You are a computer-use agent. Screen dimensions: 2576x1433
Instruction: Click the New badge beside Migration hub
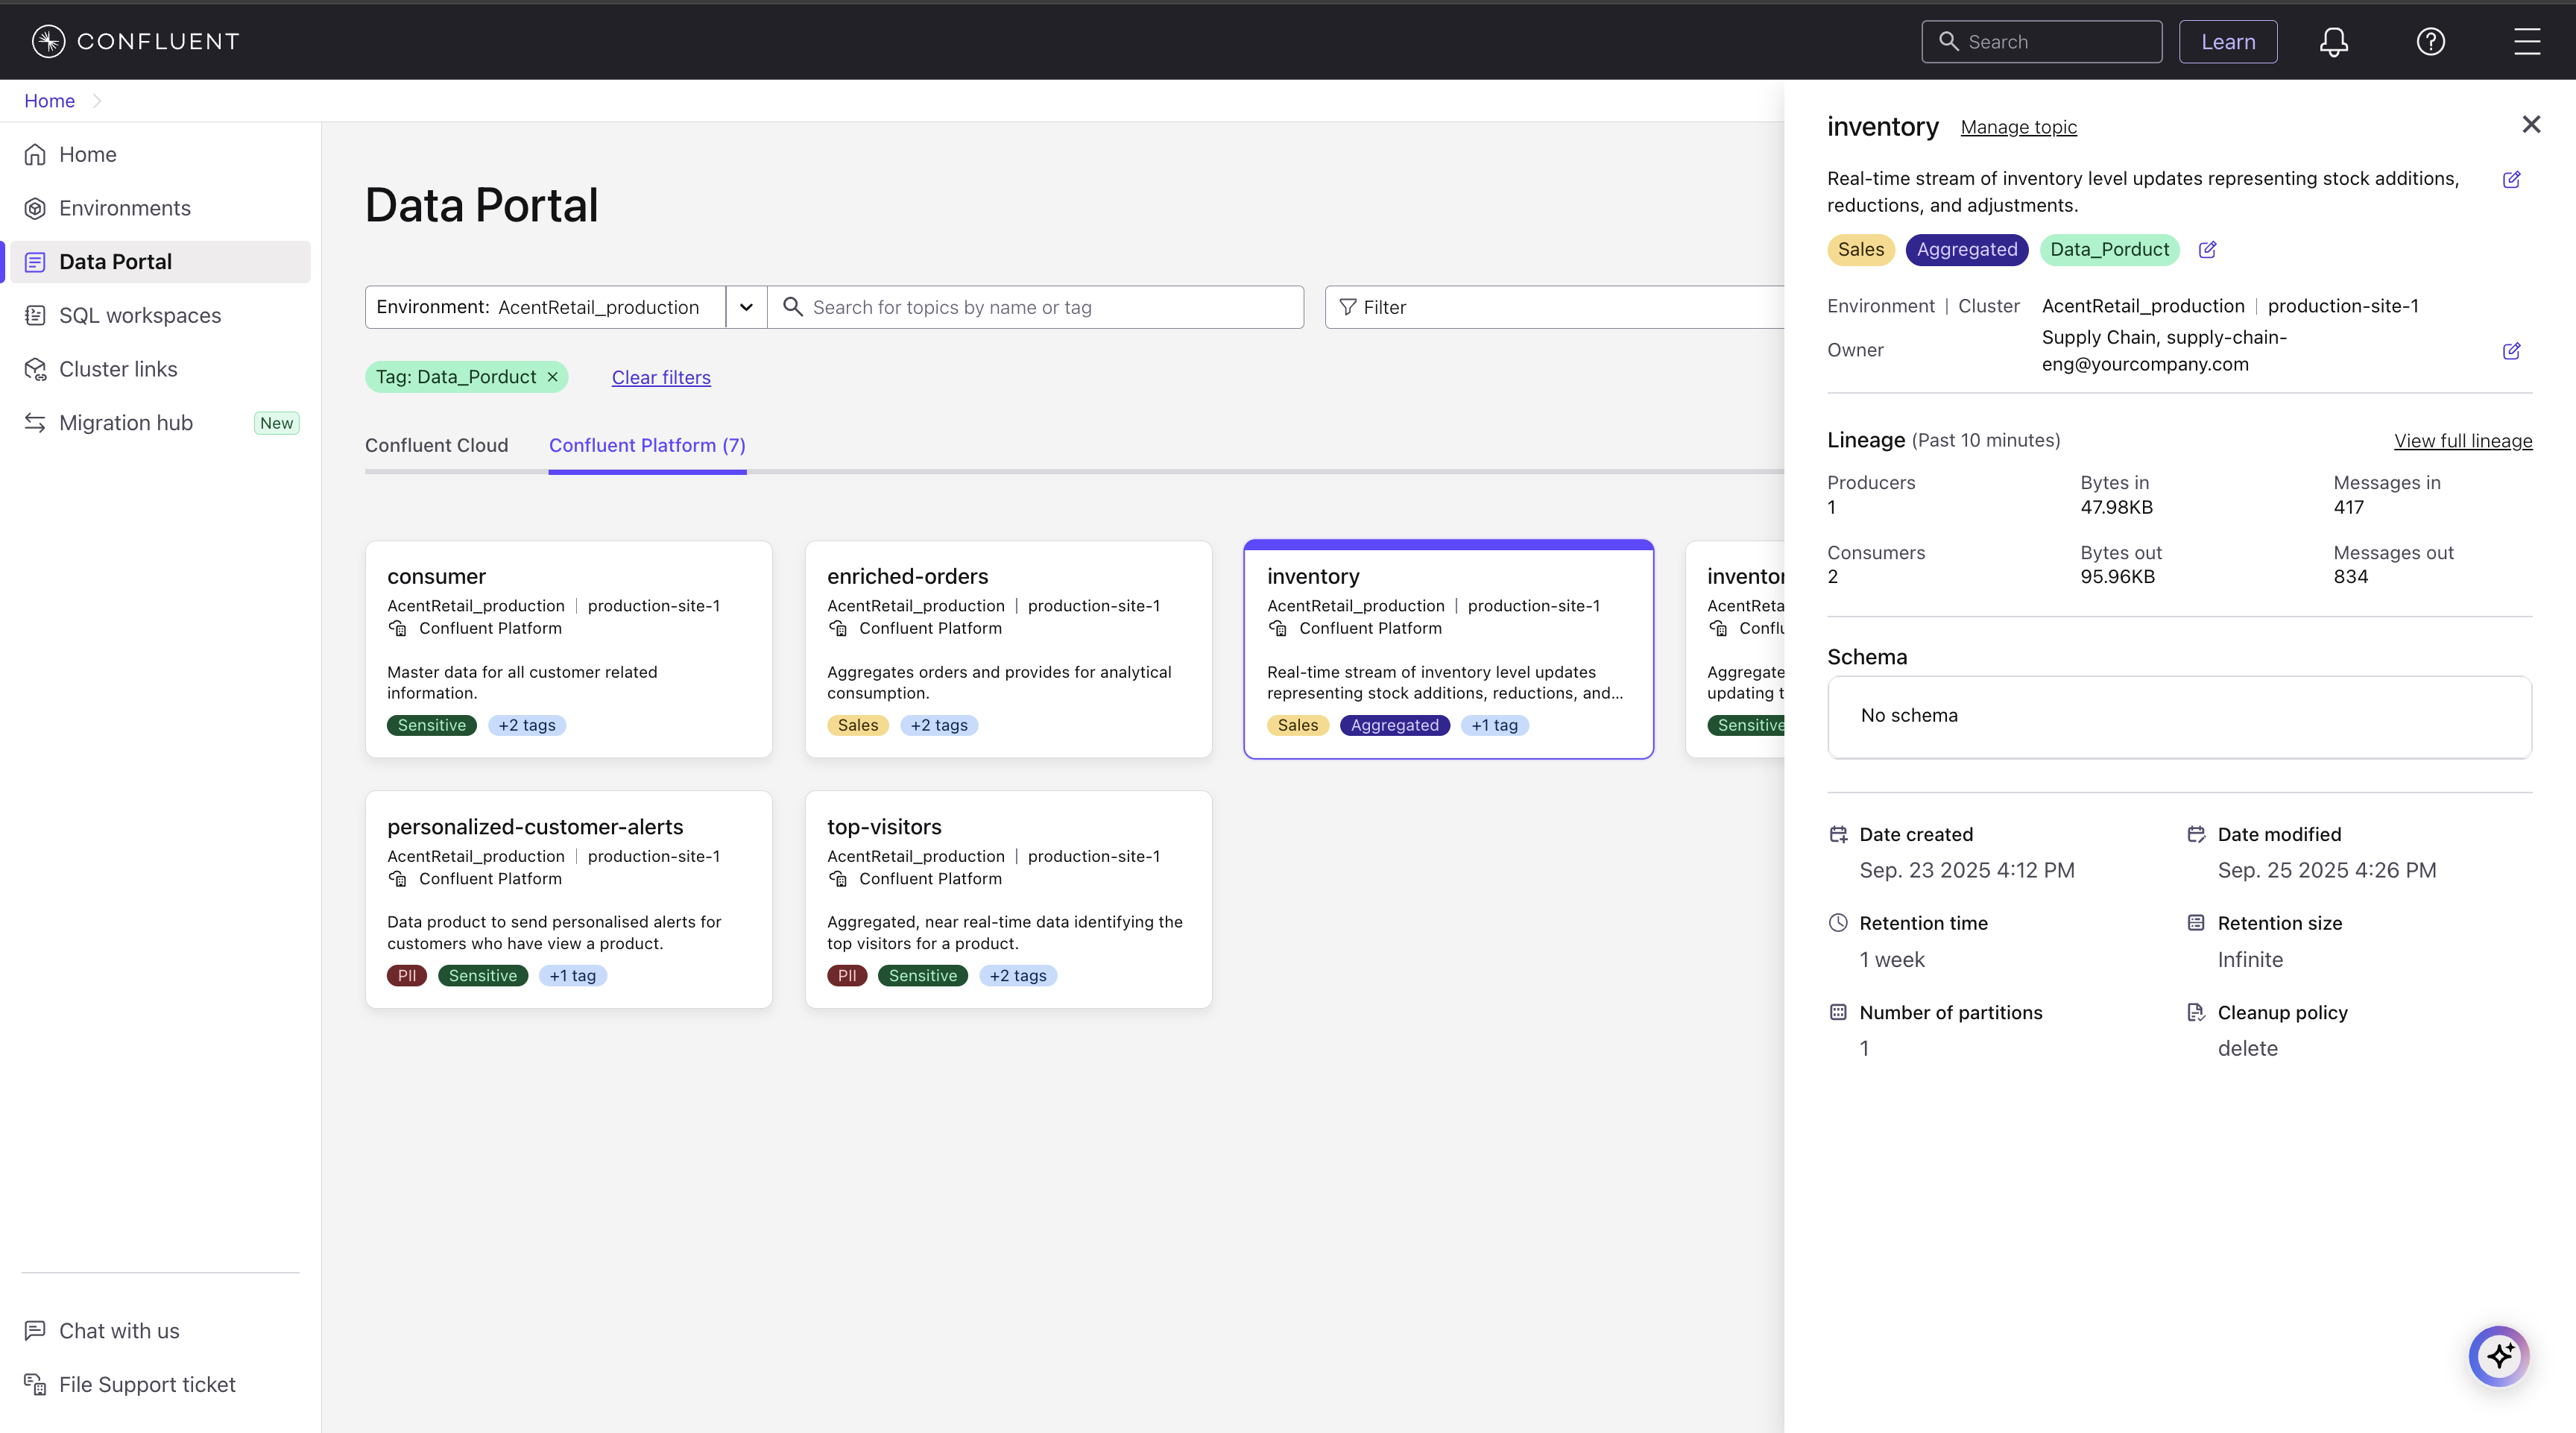click(x=276, y=423)
